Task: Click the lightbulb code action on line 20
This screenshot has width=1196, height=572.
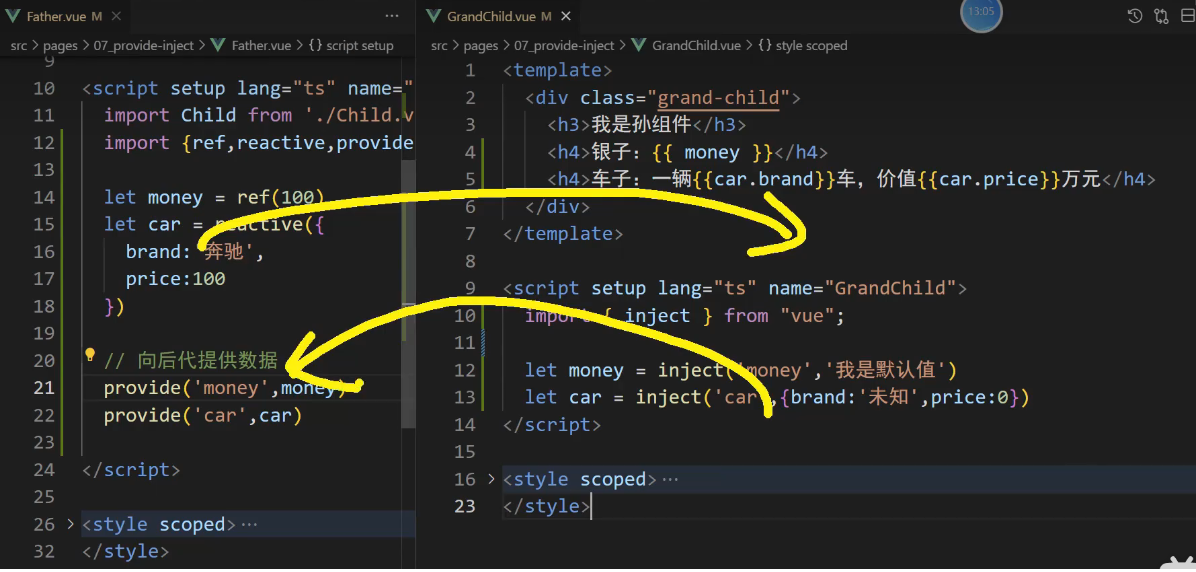Action: click(x=89, y=355)
